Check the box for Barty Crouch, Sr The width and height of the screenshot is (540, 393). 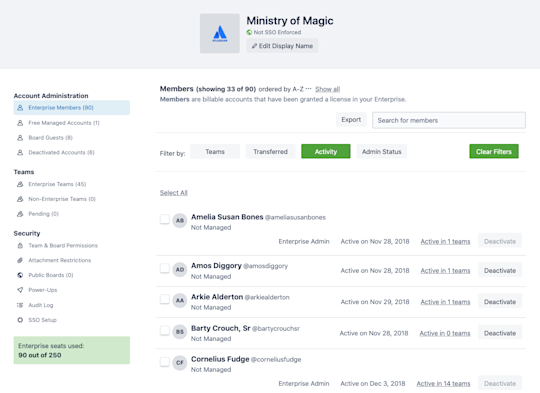165,330
